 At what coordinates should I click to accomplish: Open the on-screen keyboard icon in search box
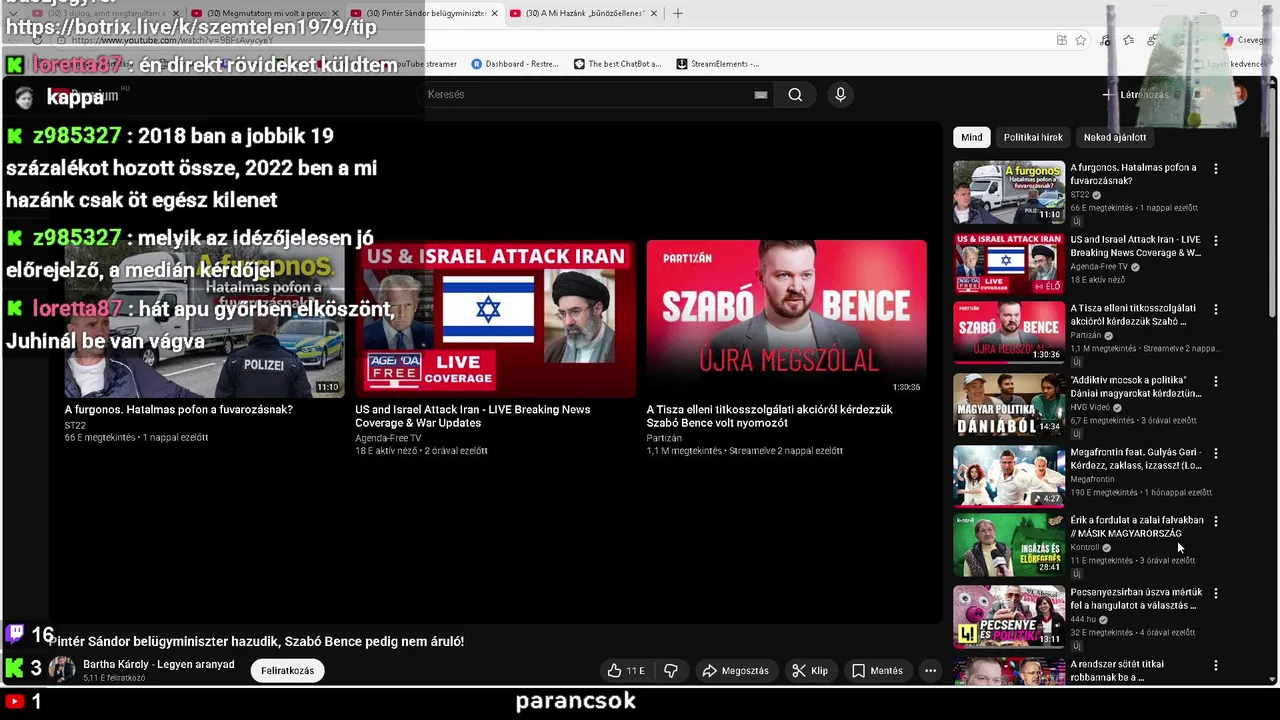761,95
